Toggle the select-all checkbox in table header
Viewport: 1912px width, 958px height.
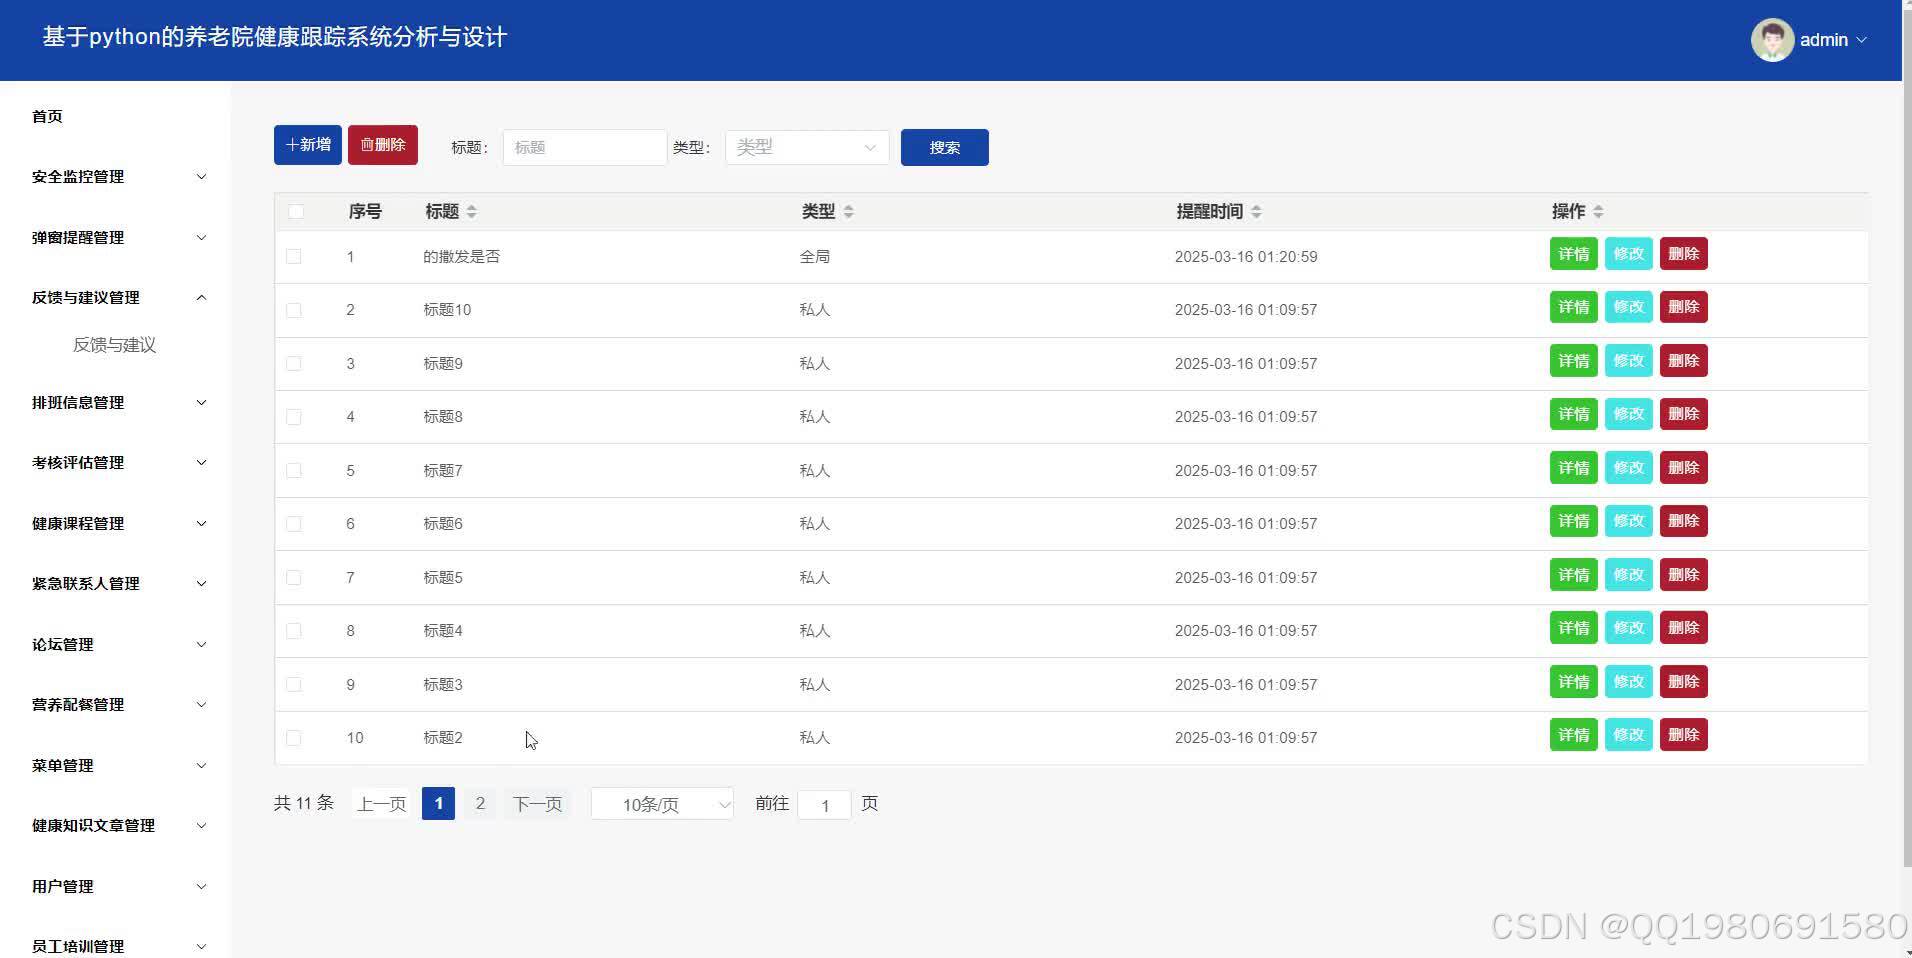[294, 211]
